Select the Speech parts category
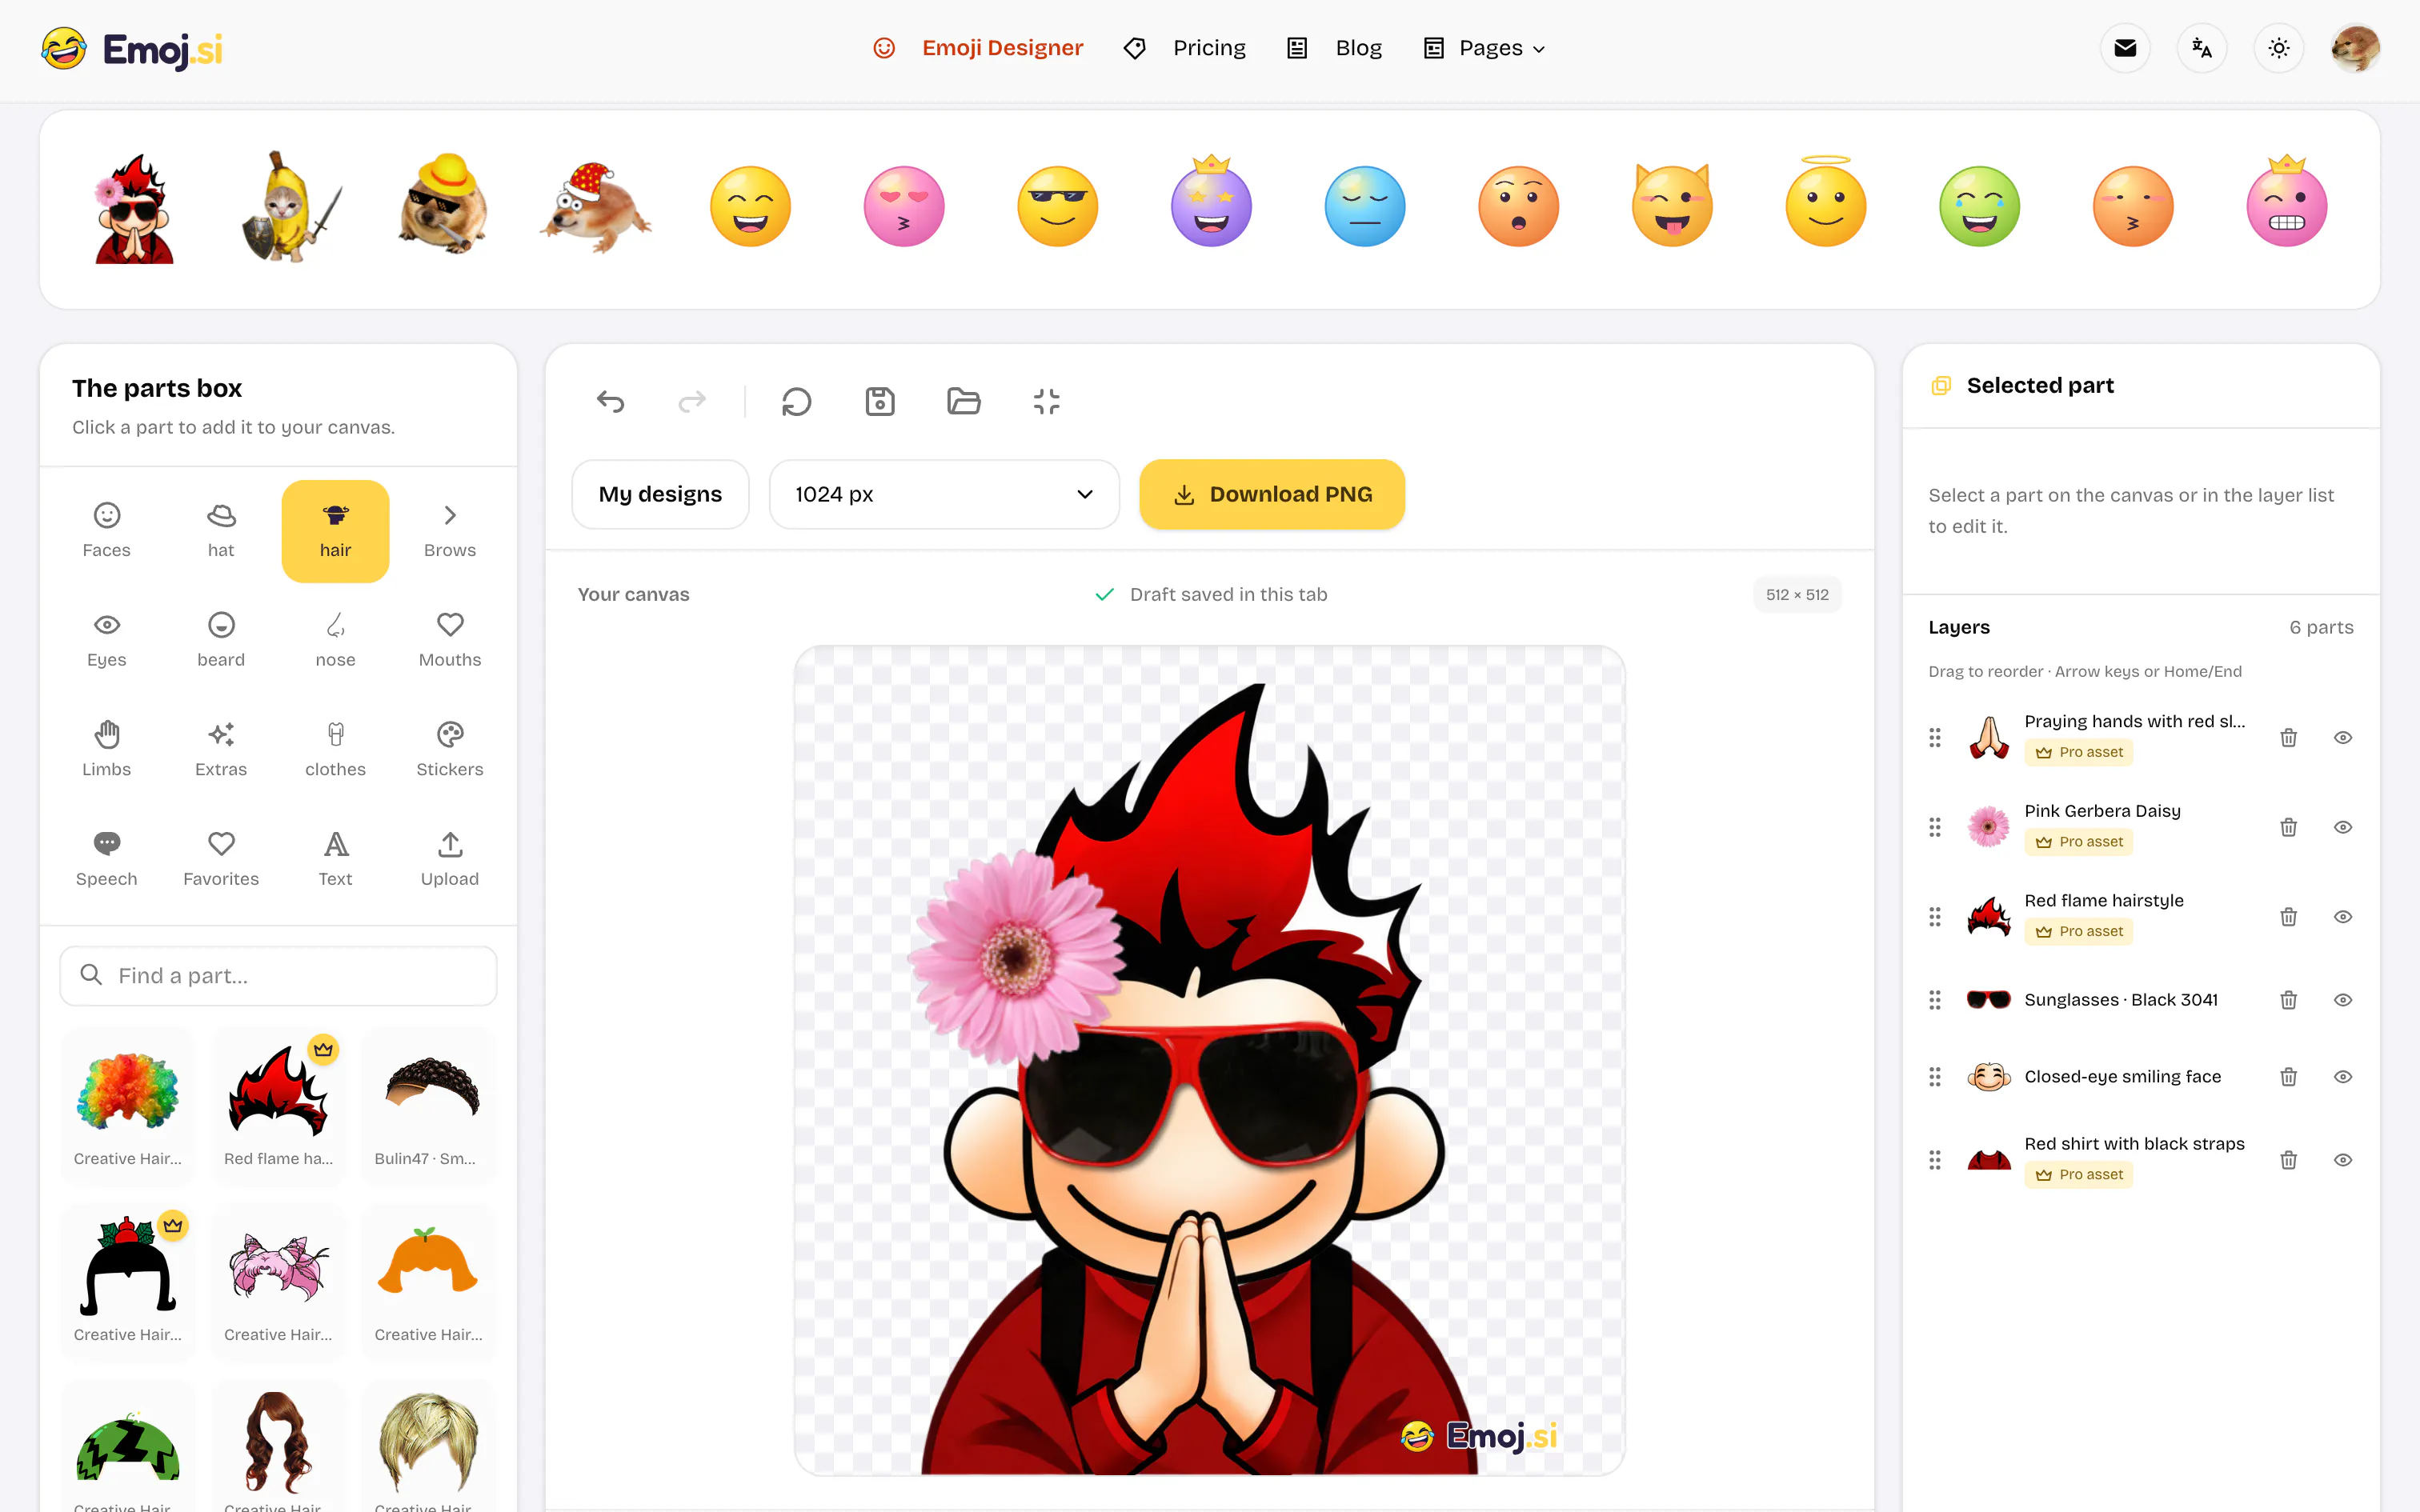 coord(107,860)
